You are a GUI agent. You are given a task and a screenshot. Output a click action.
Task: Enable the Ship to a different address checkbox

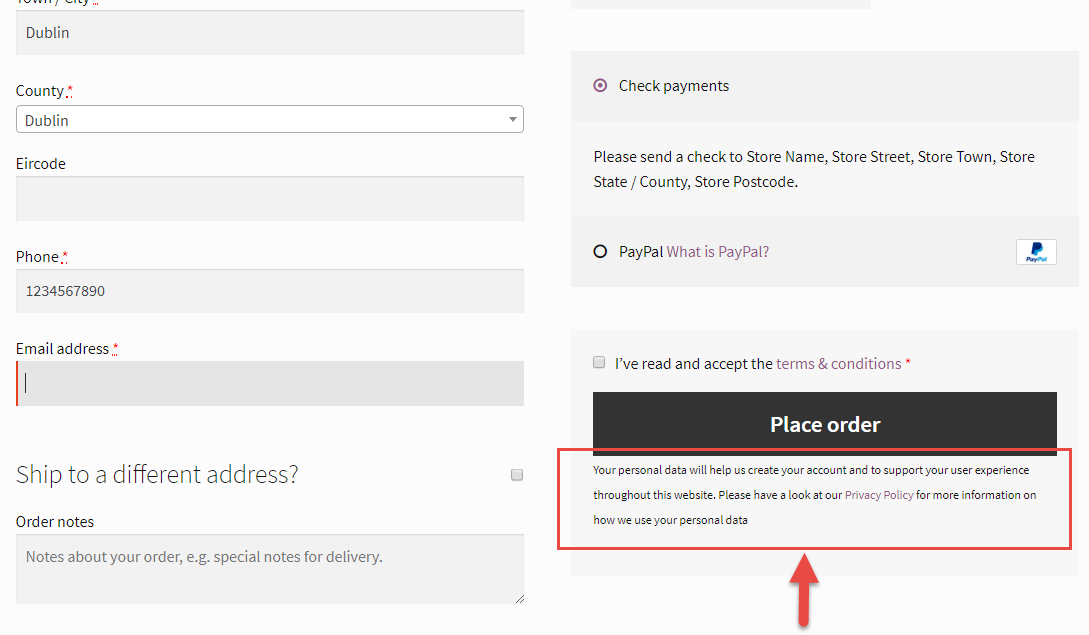pyautogui.click(x=517, y=475)
